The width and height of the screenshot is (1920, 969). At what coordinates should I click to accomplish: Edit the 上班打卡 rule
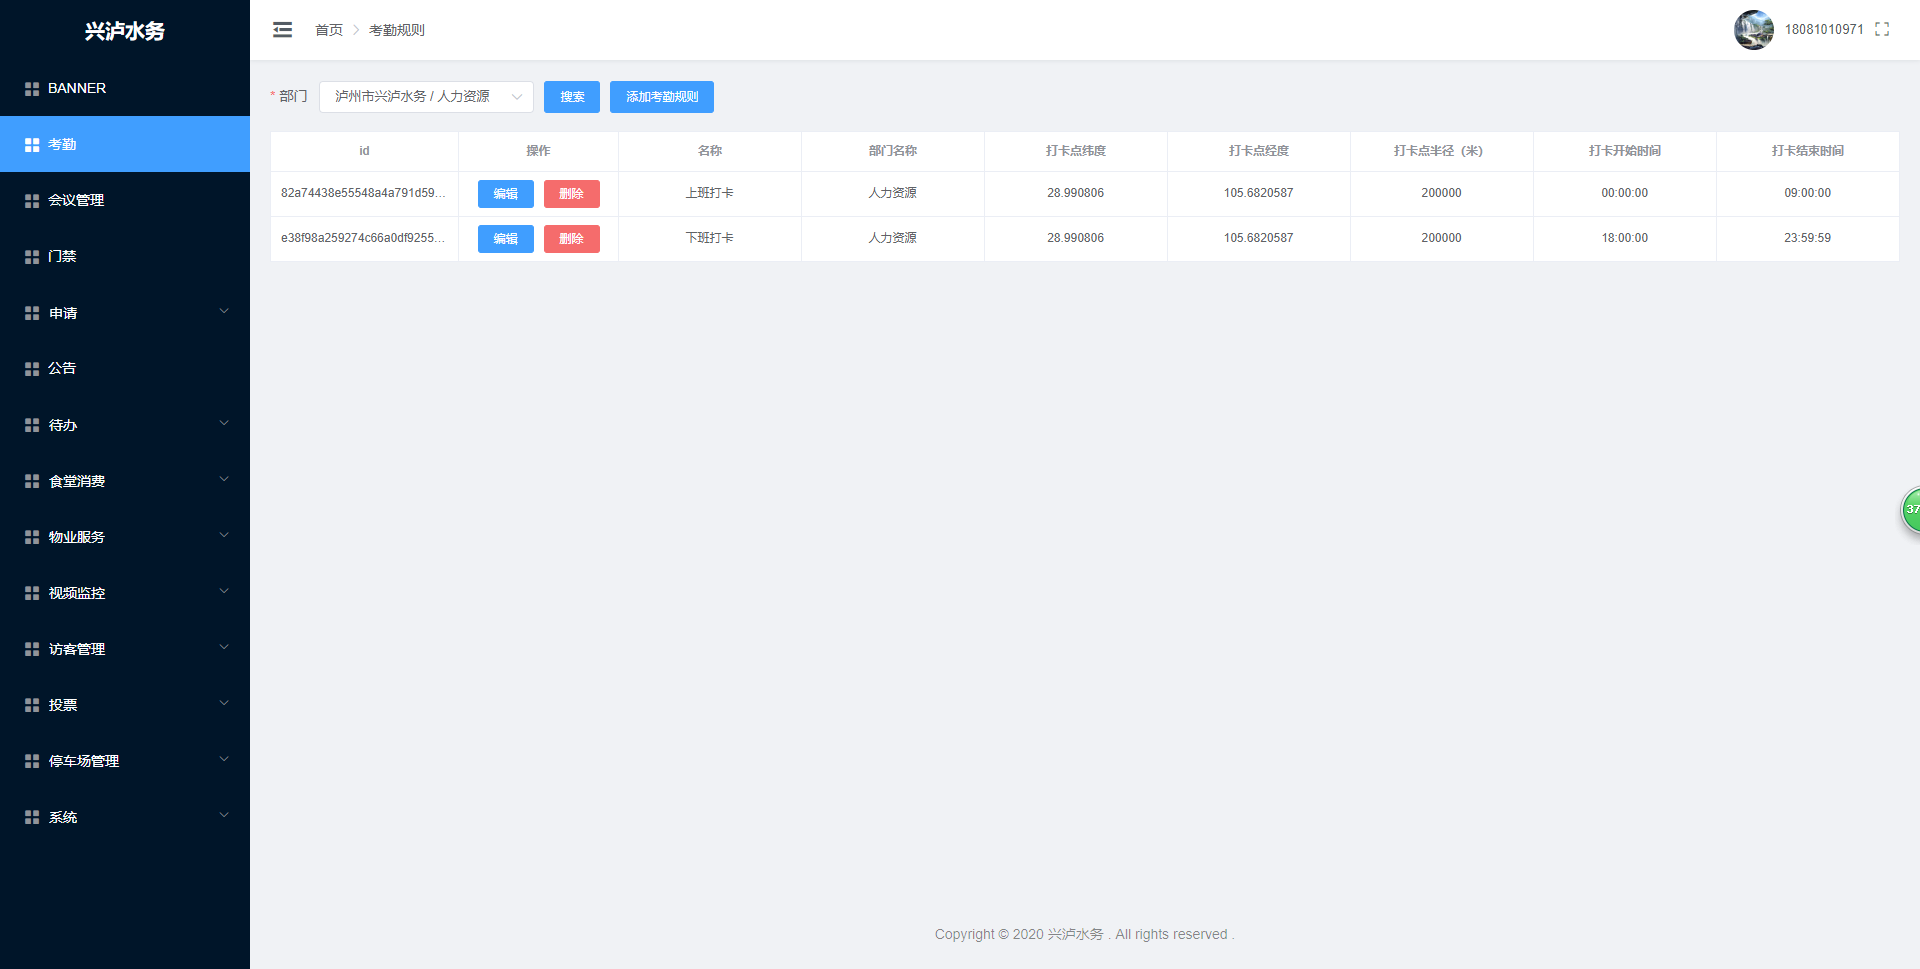(505, 194)
